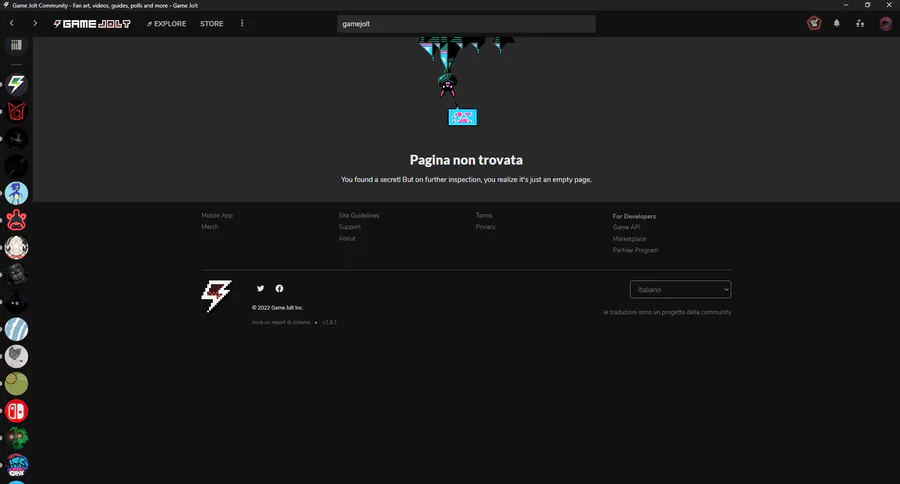
Task: Open the friends list icon
Action: (860, 24)
